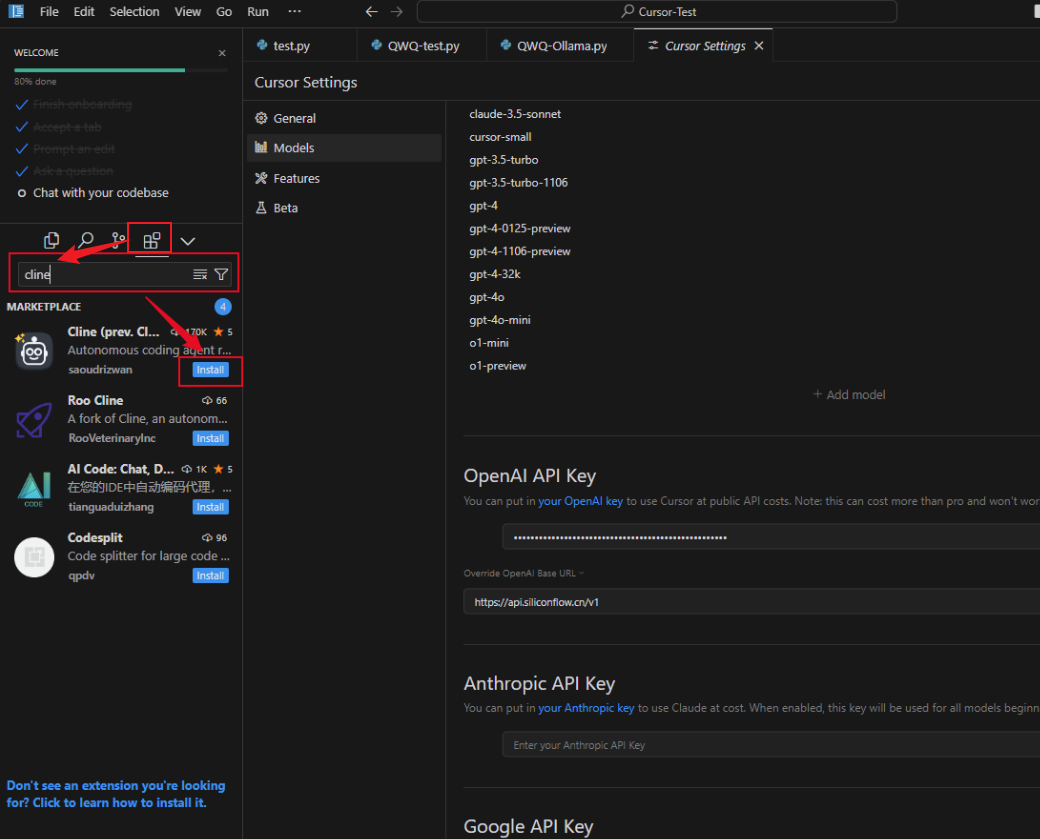
Task: Go back with the left arrow
Action: coord(371,12)
